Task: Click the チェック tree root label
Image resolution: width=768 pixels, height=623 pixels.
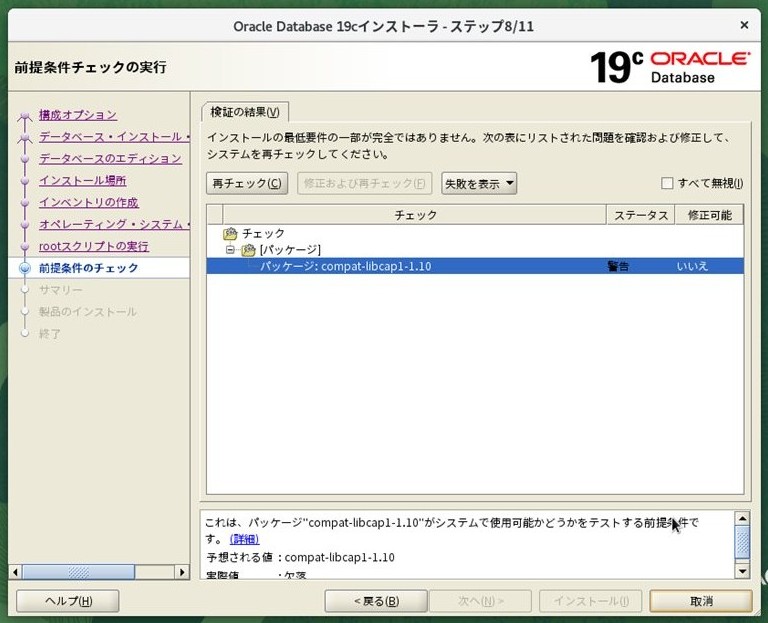Action: 263,234
